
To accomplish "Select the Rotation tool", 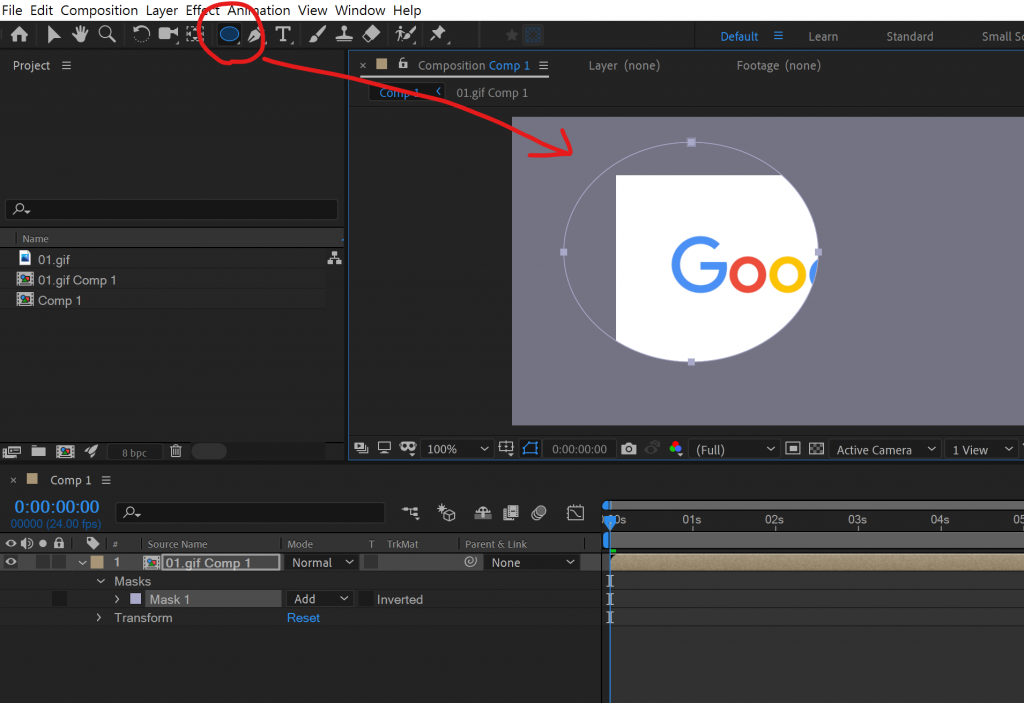I will [140, 35].
